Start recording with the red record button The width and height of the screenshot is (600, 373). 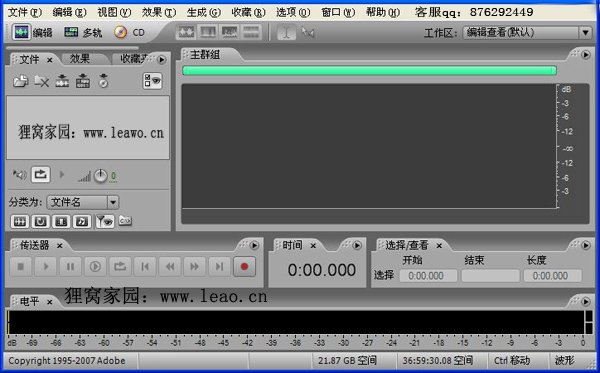245,266
